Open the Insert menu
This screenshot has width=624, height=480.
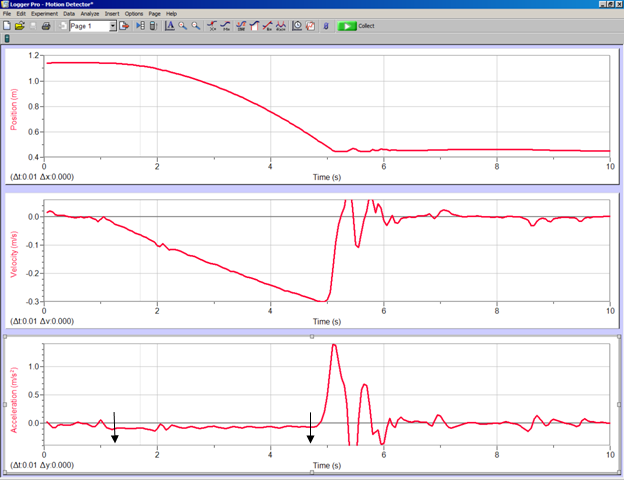tap(112, 13)
